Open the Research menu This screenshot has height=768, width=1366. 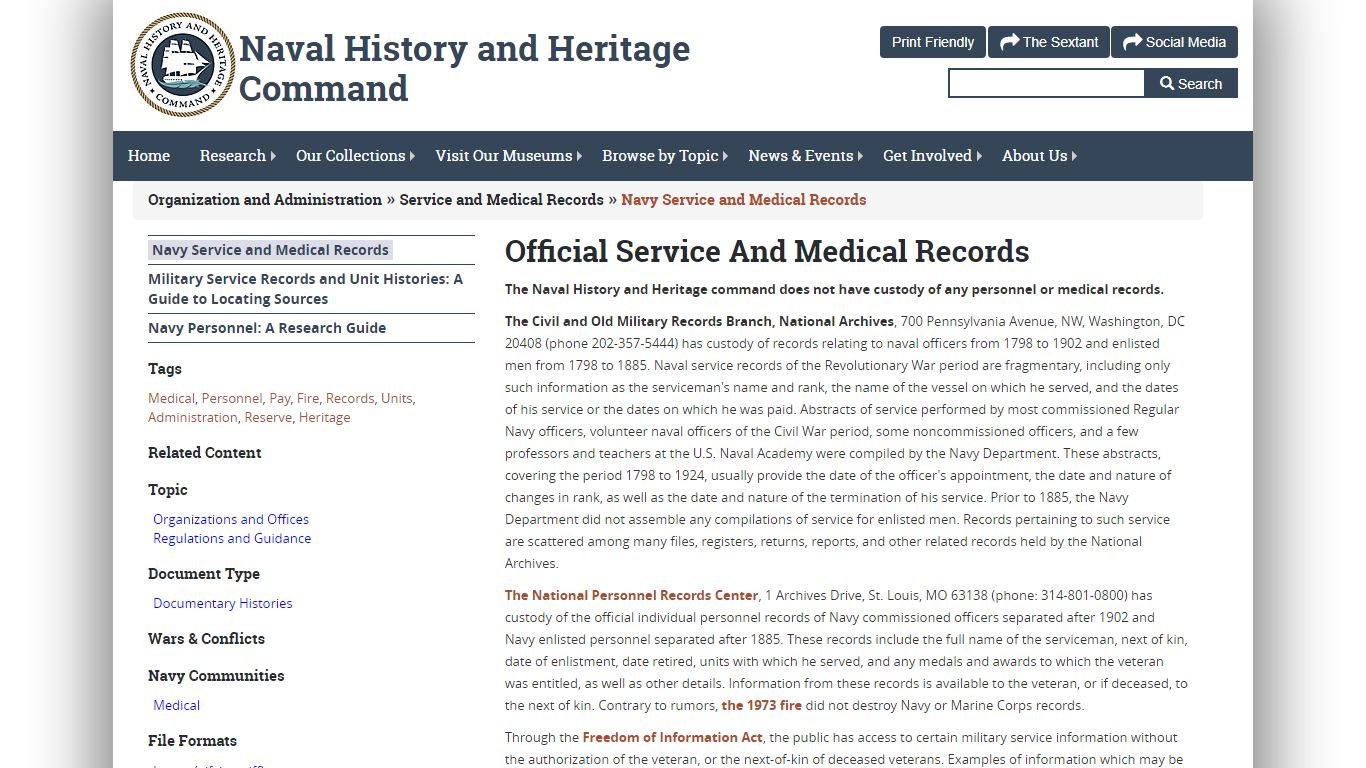(232, 156)
